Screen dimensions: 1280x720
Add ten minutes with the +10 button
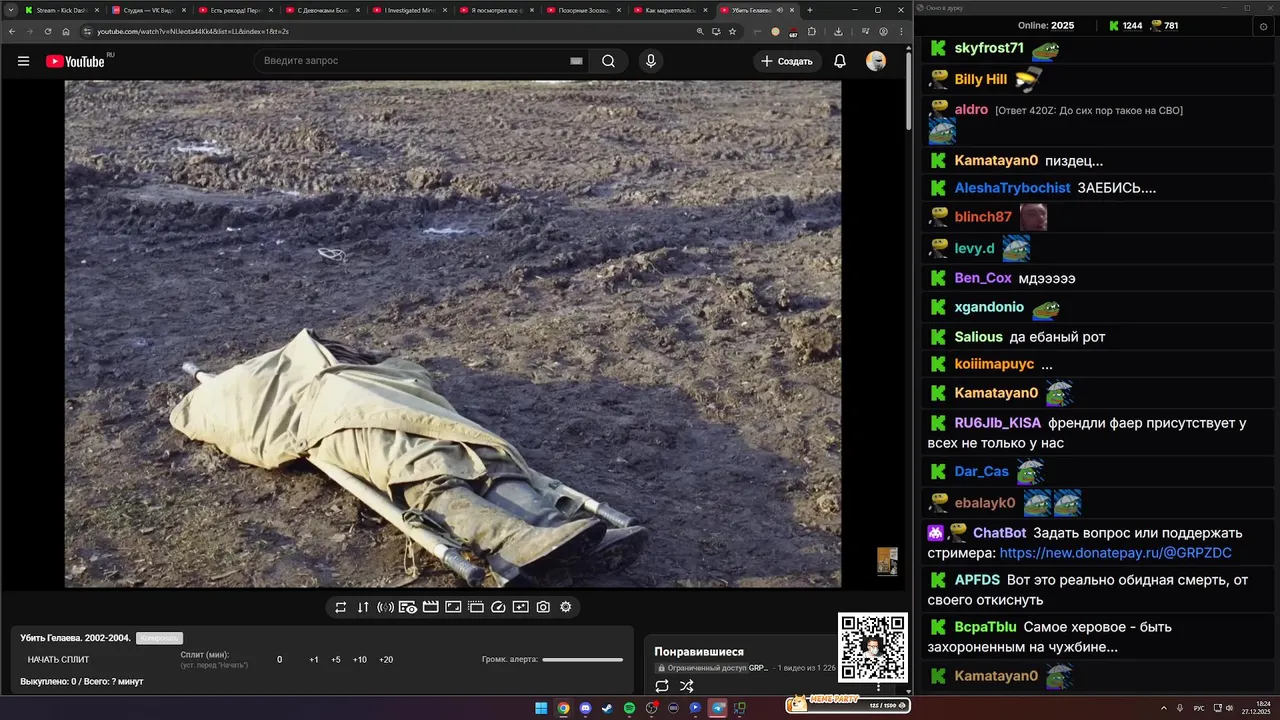(x=360, y=660)
